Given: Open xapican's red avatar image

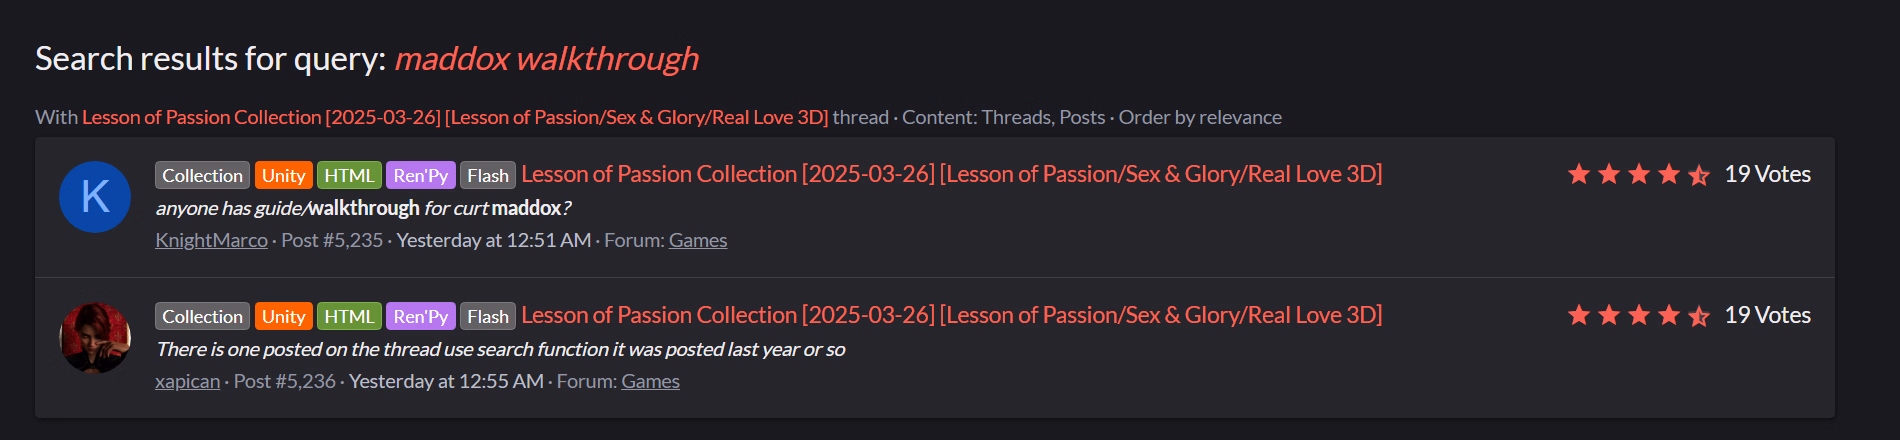Looking at the screenshot, I should click(x=95, y=338).
